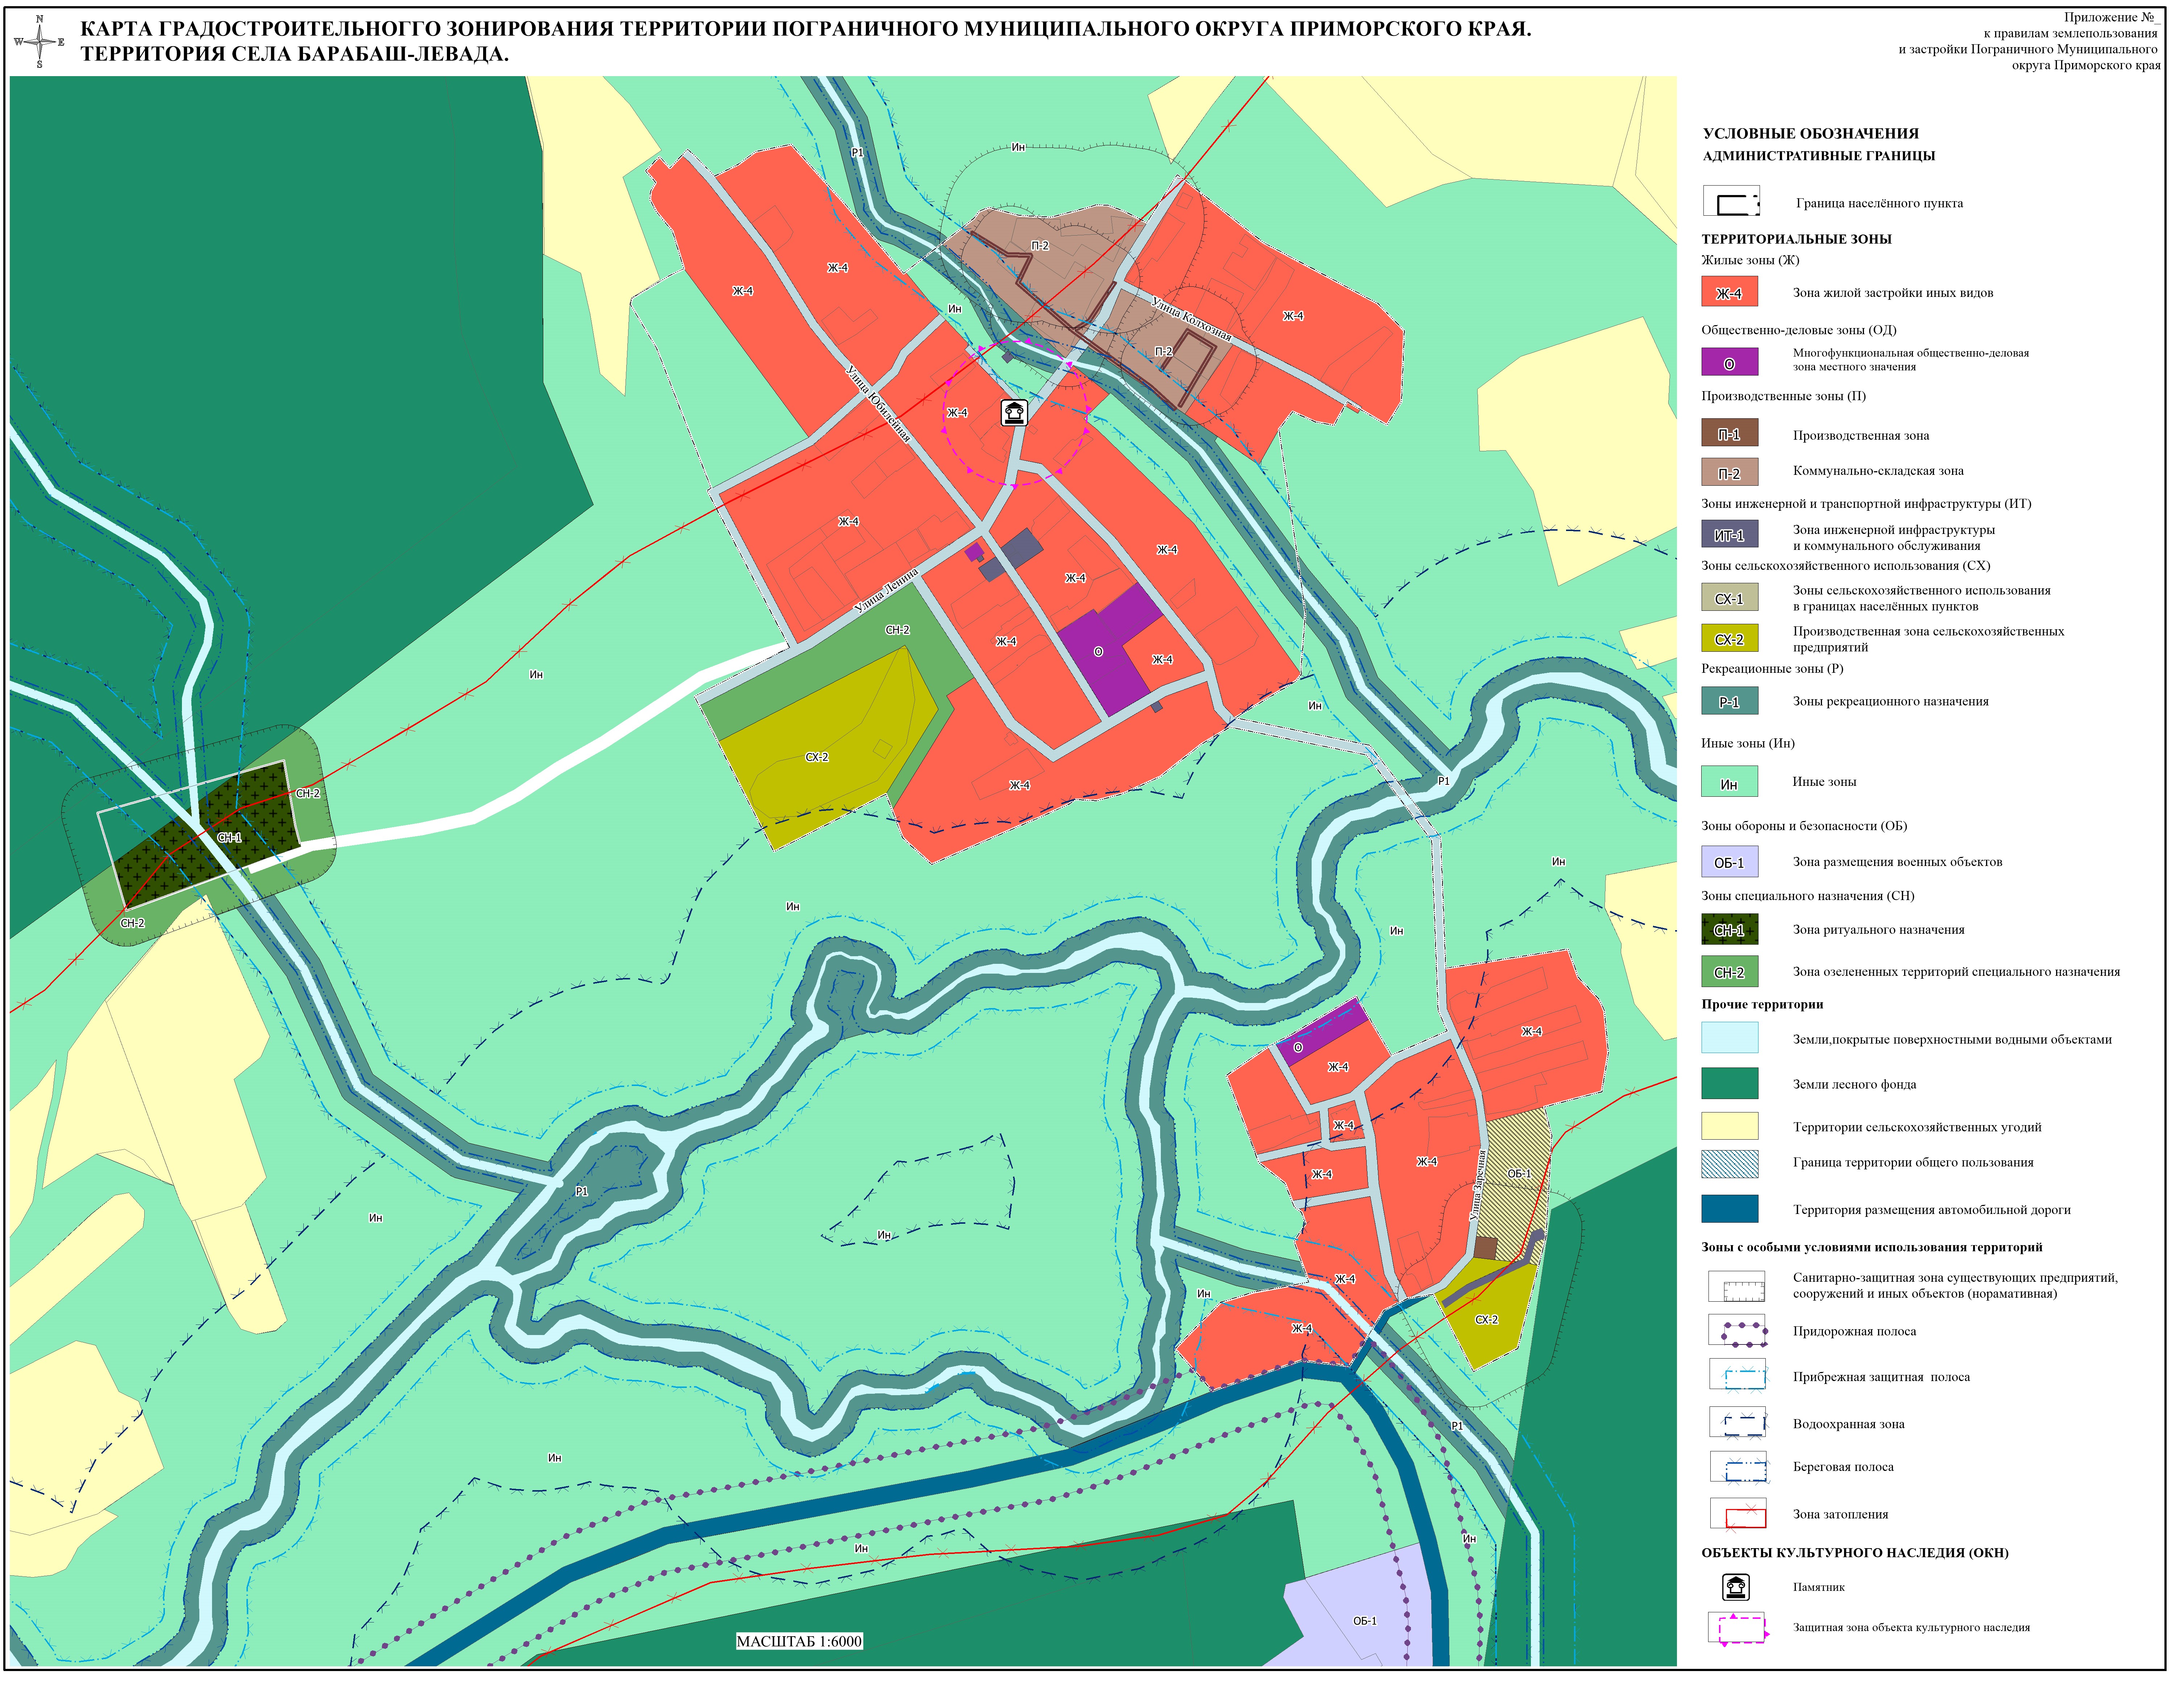Click the light blue water bodies legend swatch
The height and width of the screenshot is (1683, 2184).
point(1730,1037)
